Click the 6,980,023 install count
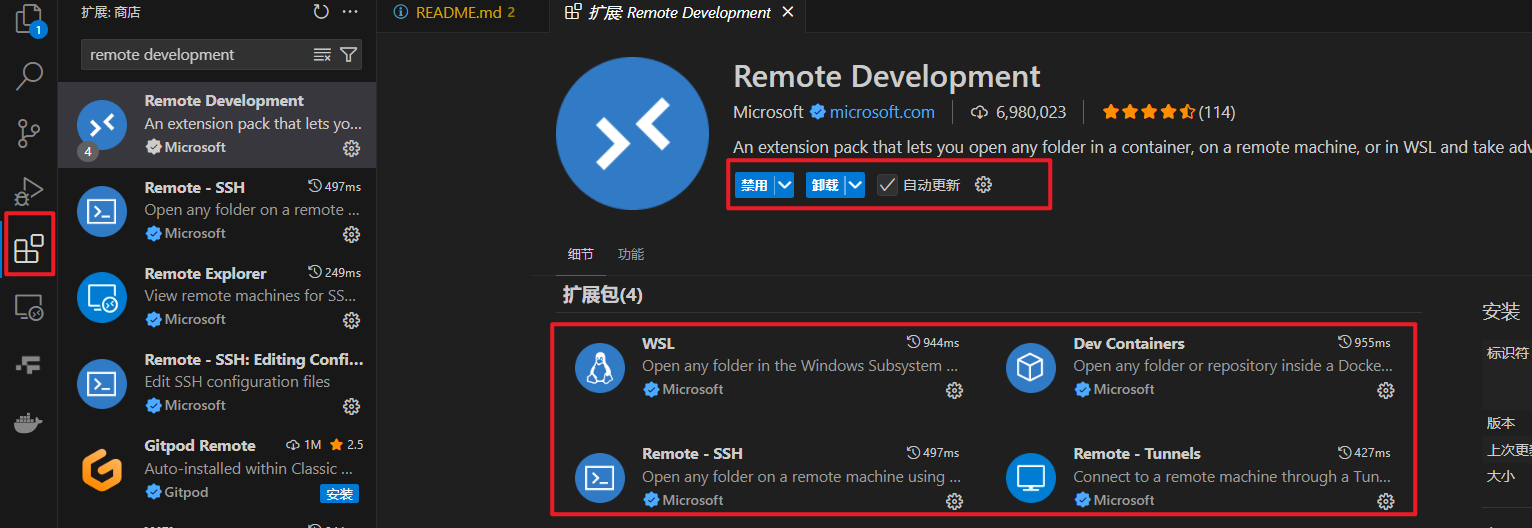1532x528 pixels. (x=1019, y=112)
